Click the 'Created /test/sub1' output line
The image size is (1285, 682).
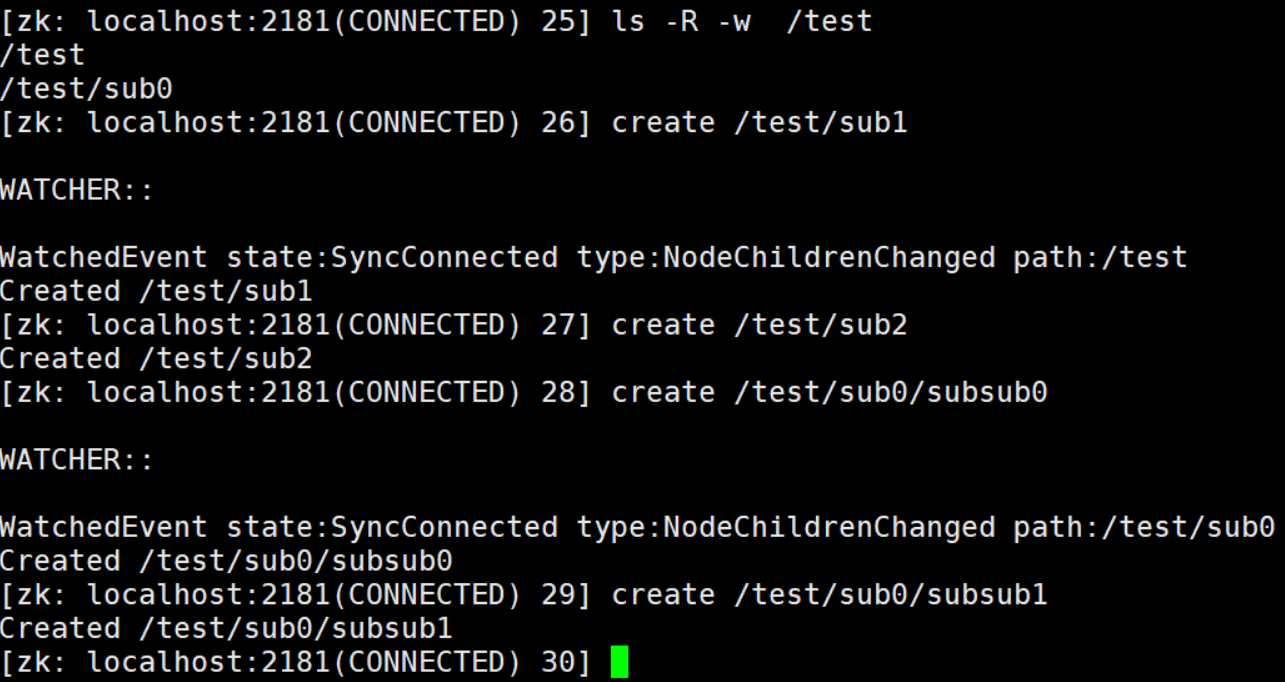[156, 291]
